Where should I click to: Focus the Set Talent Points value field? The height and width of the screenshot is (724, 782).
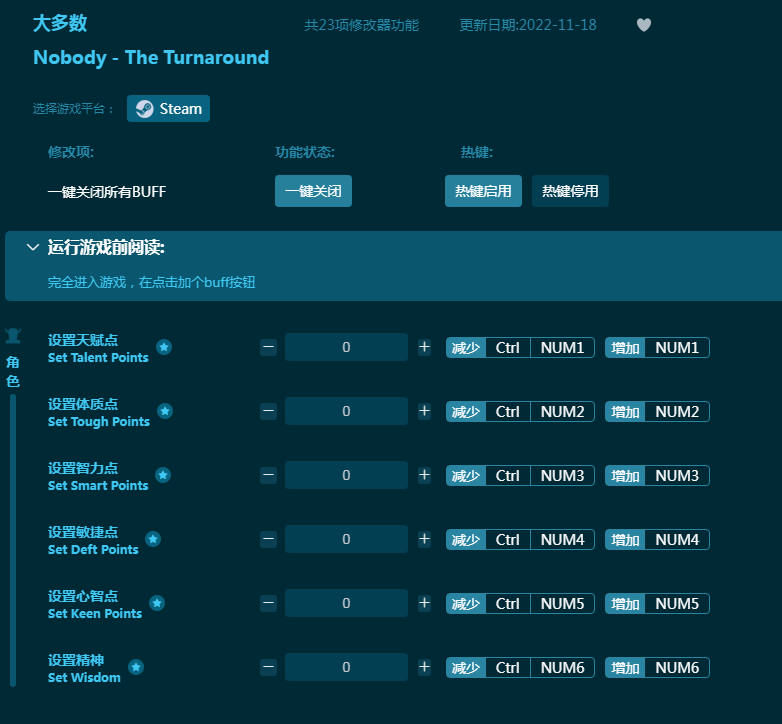[346, 347]
